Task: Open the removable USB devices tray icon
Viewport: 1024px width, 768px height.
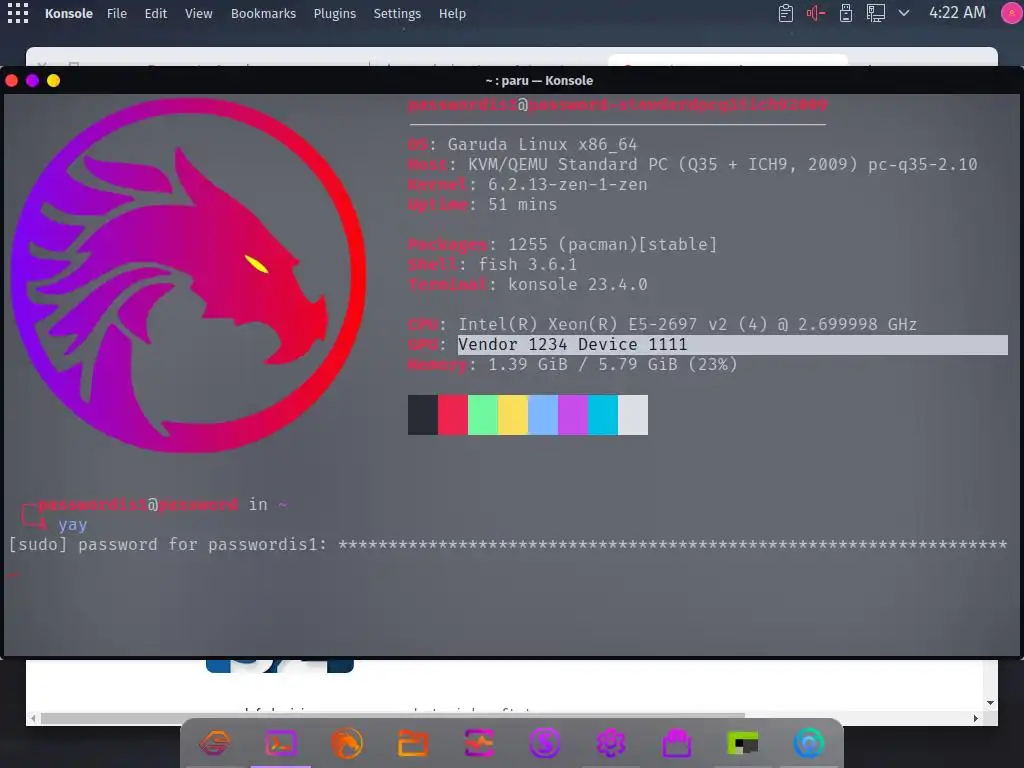Action: (x=846, y=13)
